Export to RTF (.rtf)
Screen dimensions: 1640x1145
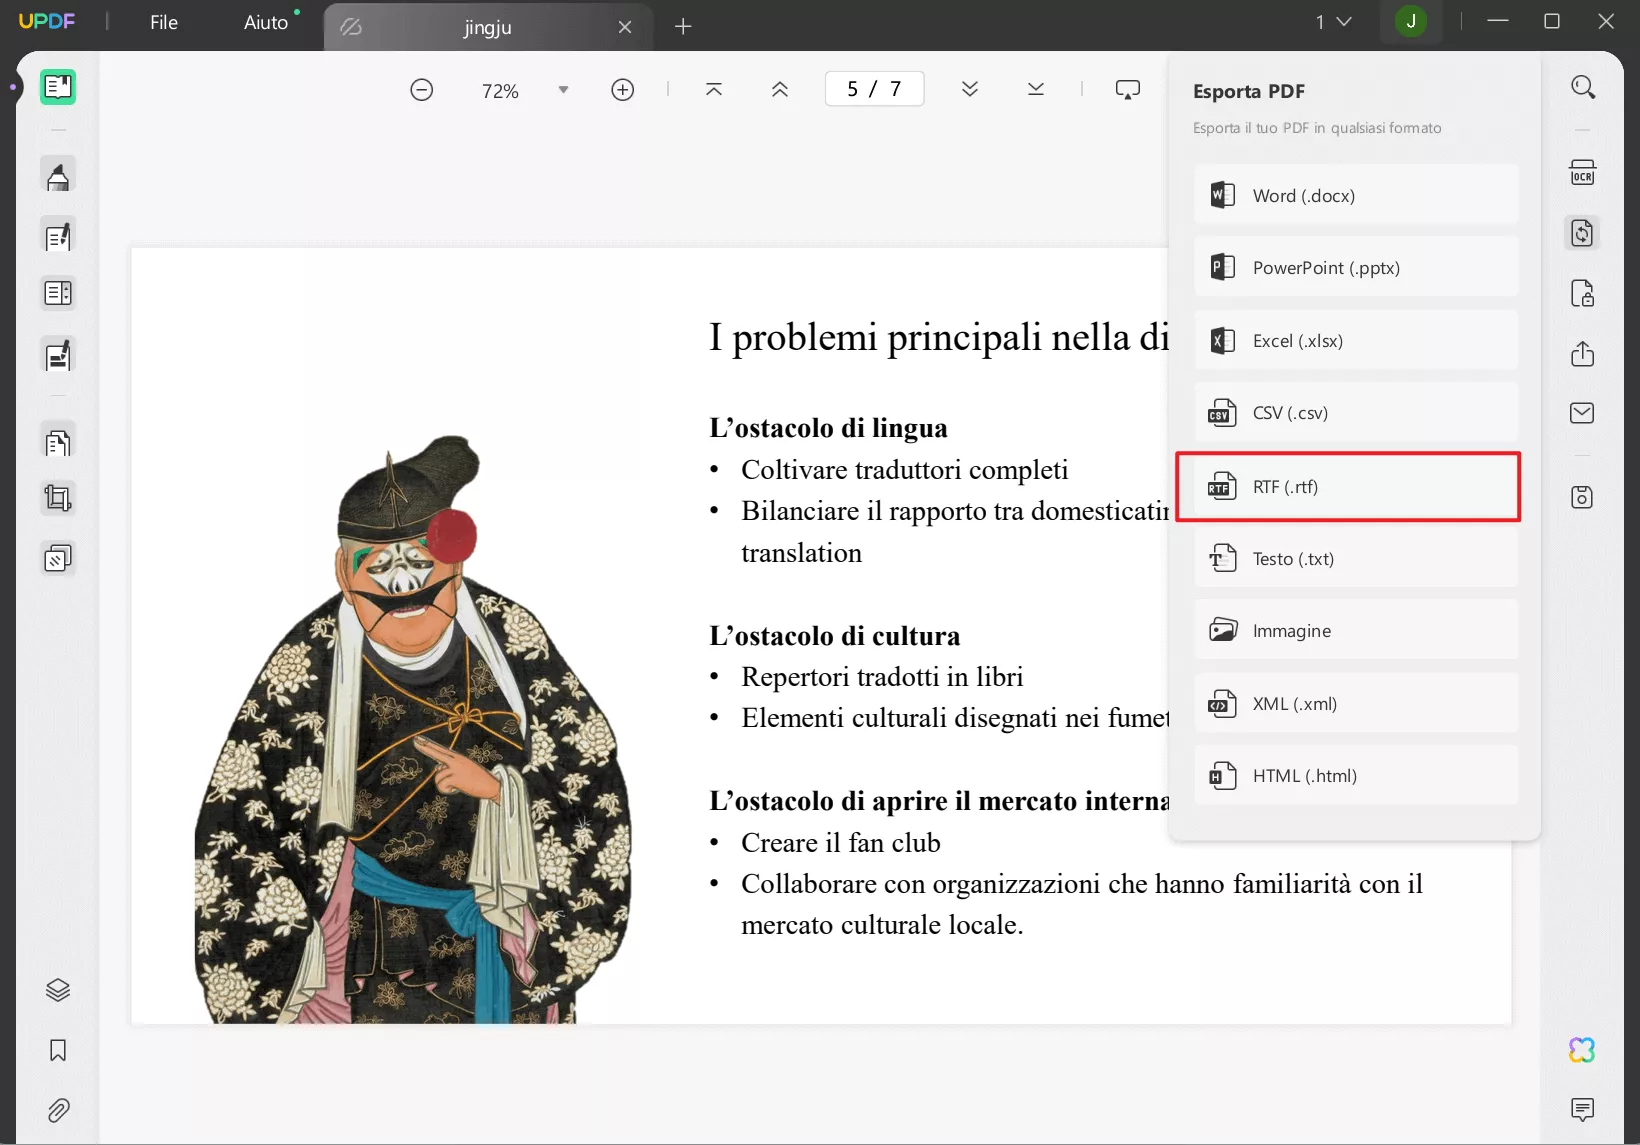click(1348, 486)
